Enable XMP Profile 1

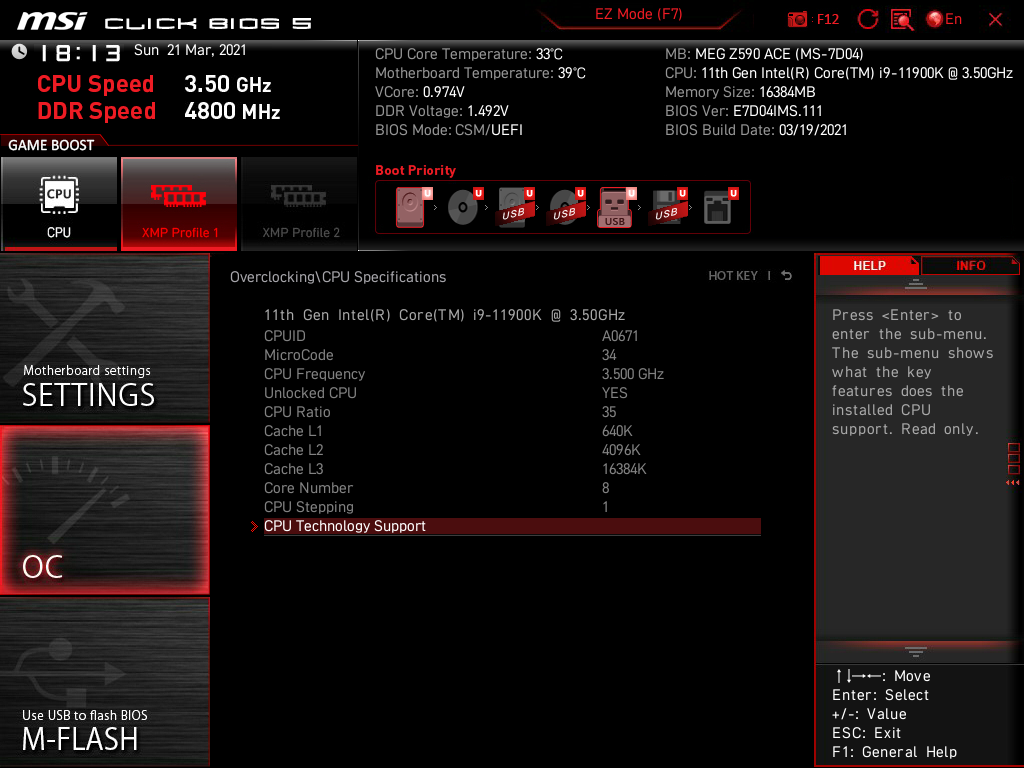(179, 204)
